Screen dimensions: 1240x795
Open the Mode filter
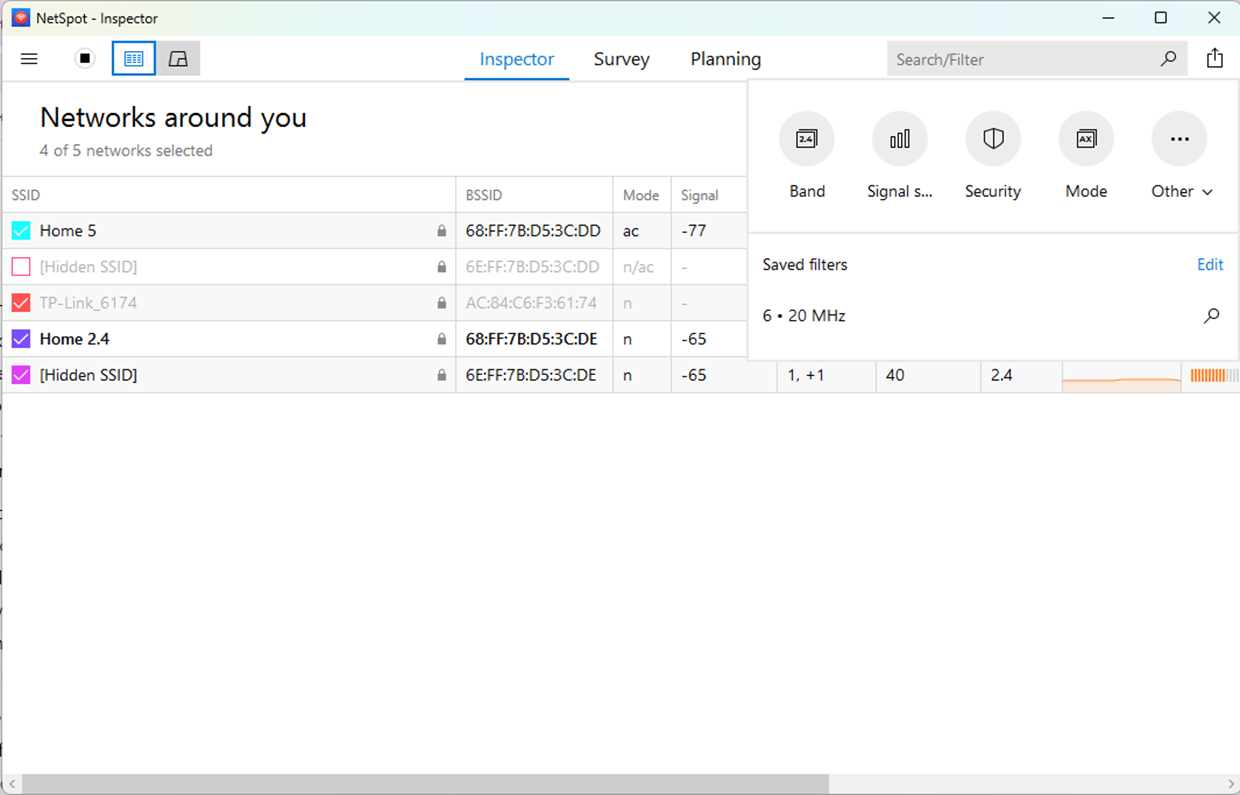click(x=1086, y=139)
